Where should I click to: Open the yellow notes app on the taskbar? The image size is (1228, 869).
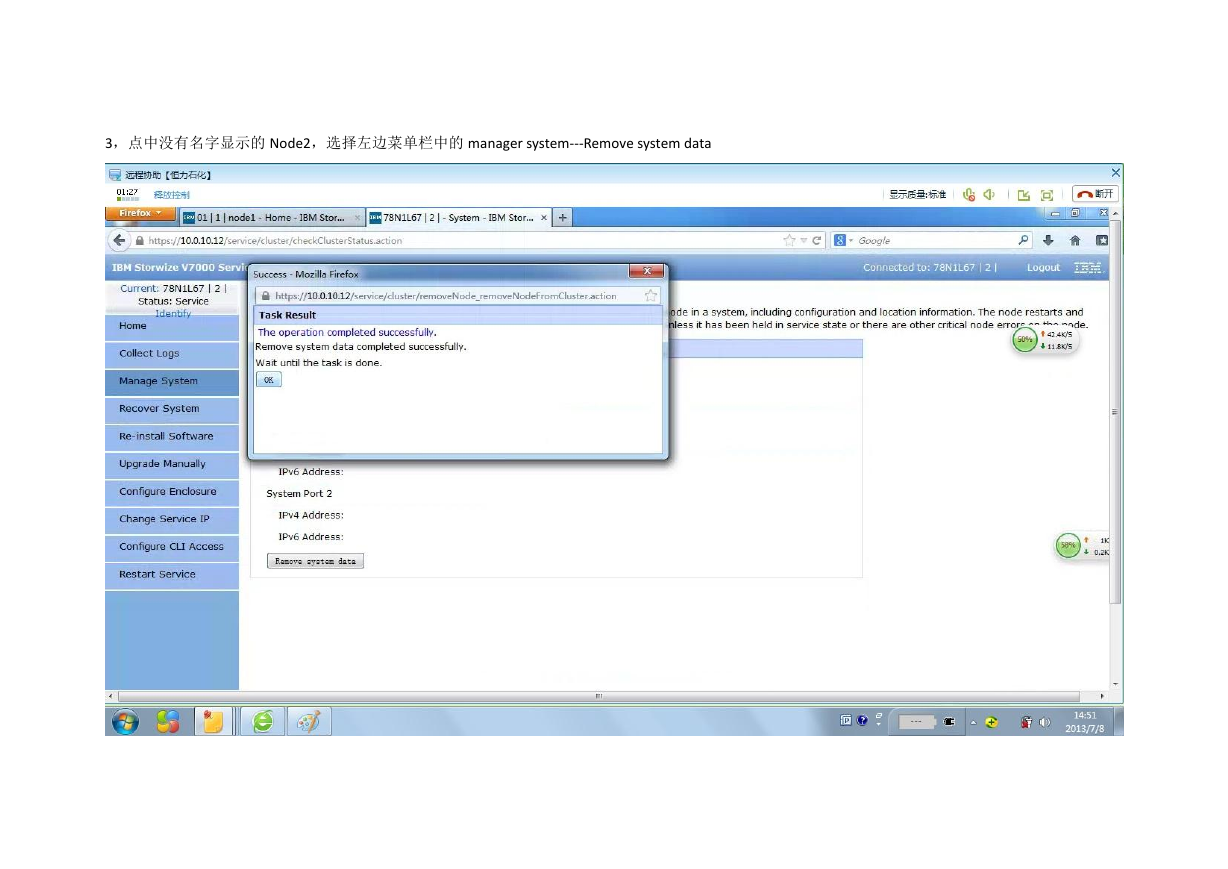pyautogui.click(x=212, y=722)
